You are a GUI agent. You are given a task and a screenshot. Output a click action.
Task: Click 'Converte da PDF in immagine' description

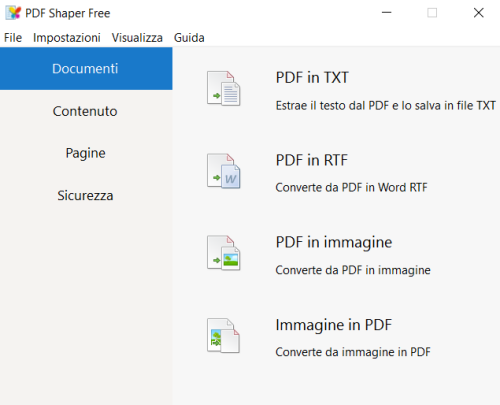(x=353, y=270)
